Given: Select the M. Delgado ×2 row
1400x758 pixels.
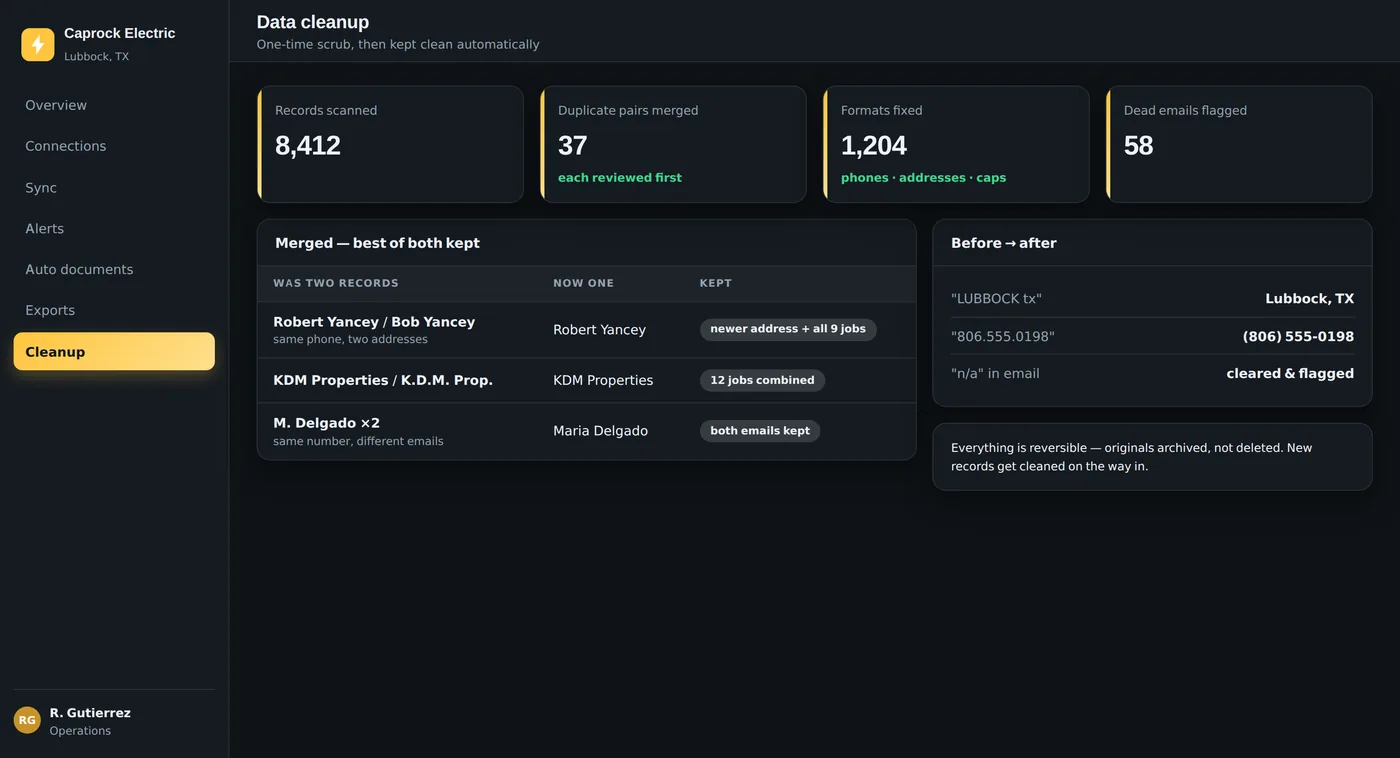Looking at the screenshot, I should (x=587, y=431).
